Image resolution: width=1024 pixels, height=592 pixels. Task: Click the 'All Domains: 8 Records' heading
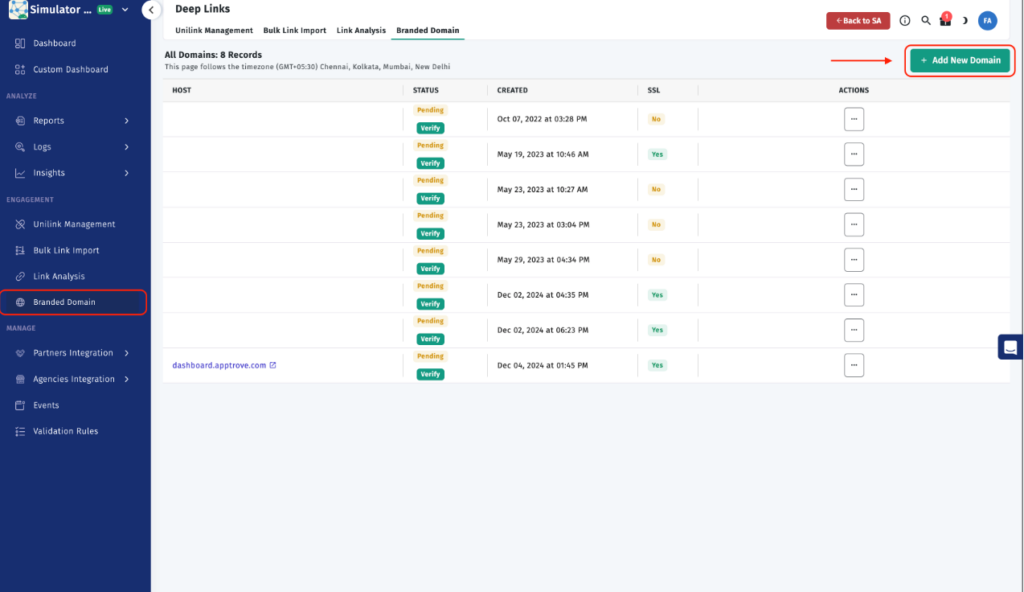(x=213, y=55)
